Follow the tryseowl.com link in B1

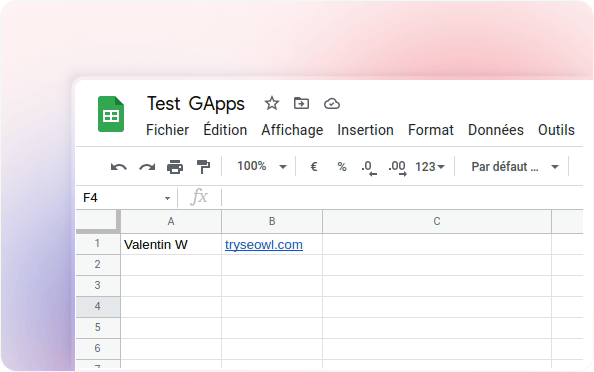coord(264,245)
